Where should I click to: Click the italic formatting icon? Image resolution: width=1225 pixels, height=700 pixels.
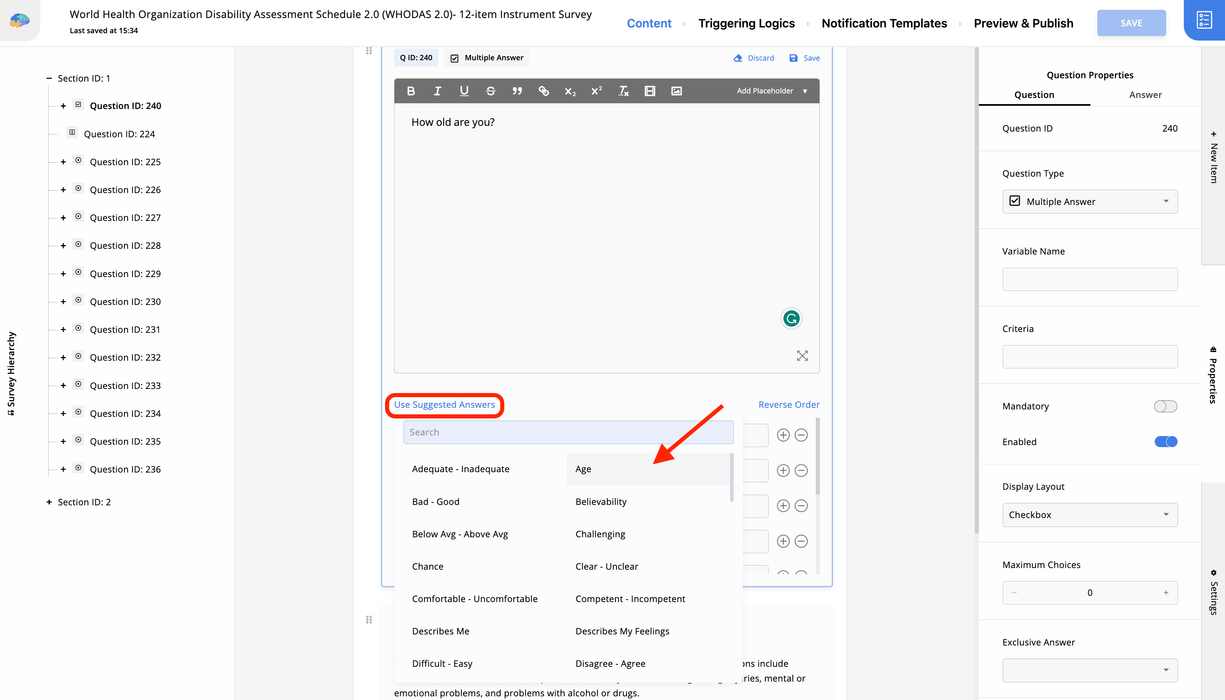pos(437,91)
